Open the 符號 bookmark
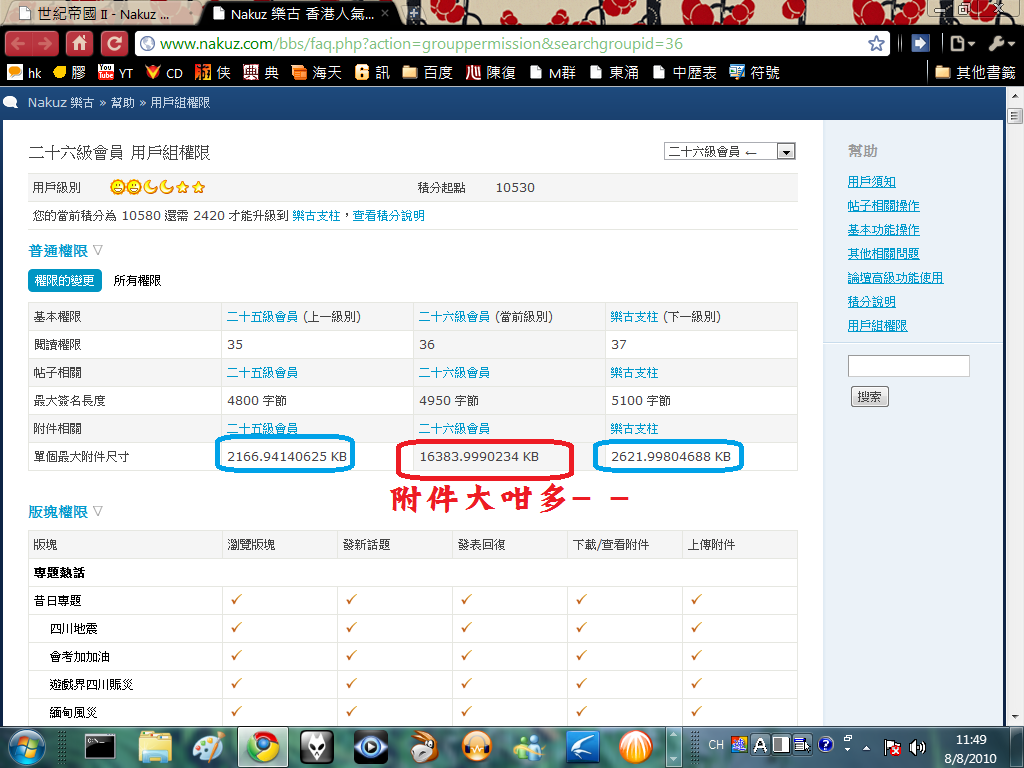 754,72
